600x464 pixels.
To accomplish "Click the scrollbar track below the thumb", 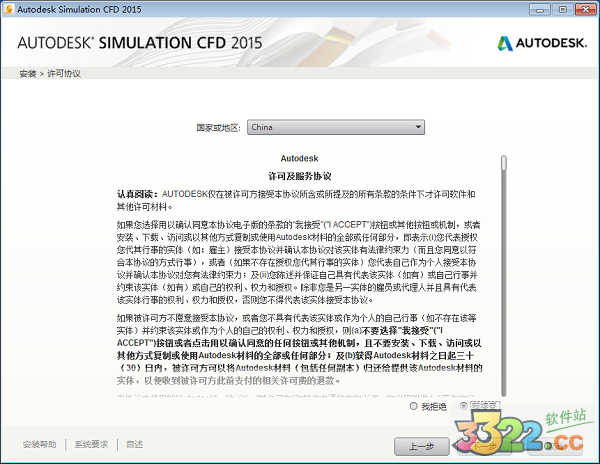I will pyautogui.click(x=503, y=300).
